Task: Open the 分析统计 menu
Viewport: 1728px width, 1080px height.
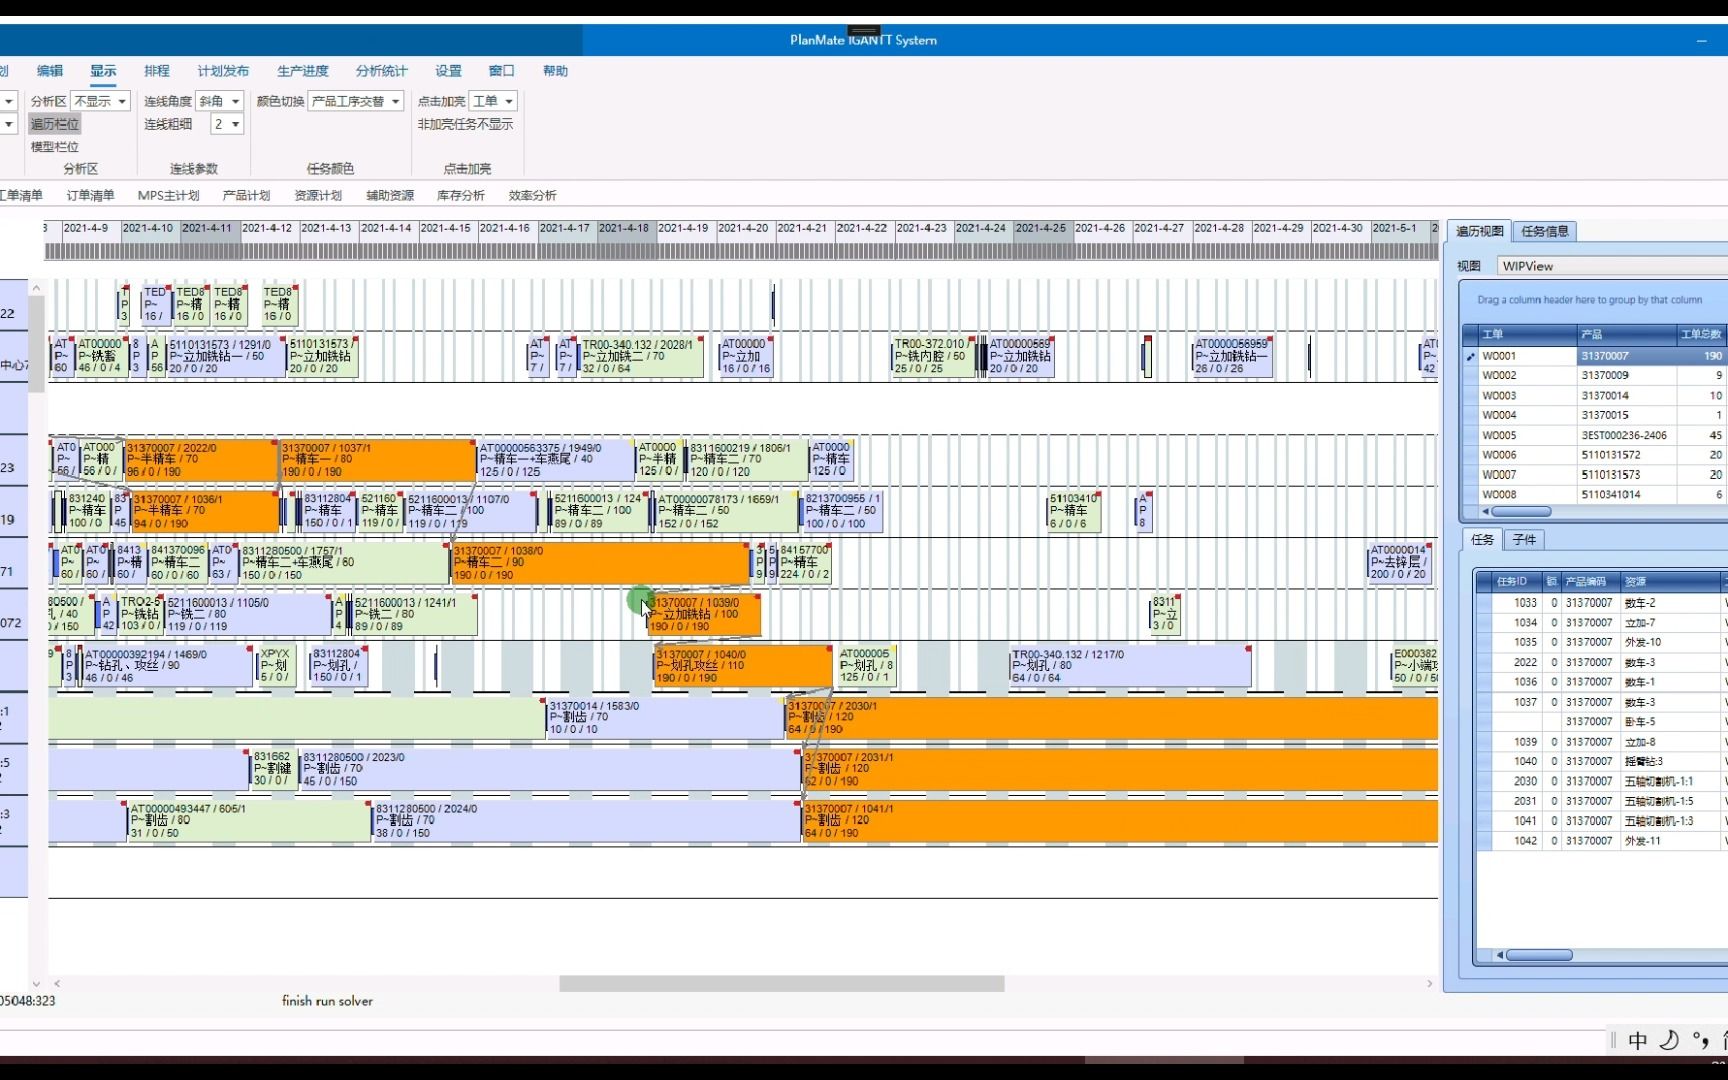Action: click(x=382, y=71)
